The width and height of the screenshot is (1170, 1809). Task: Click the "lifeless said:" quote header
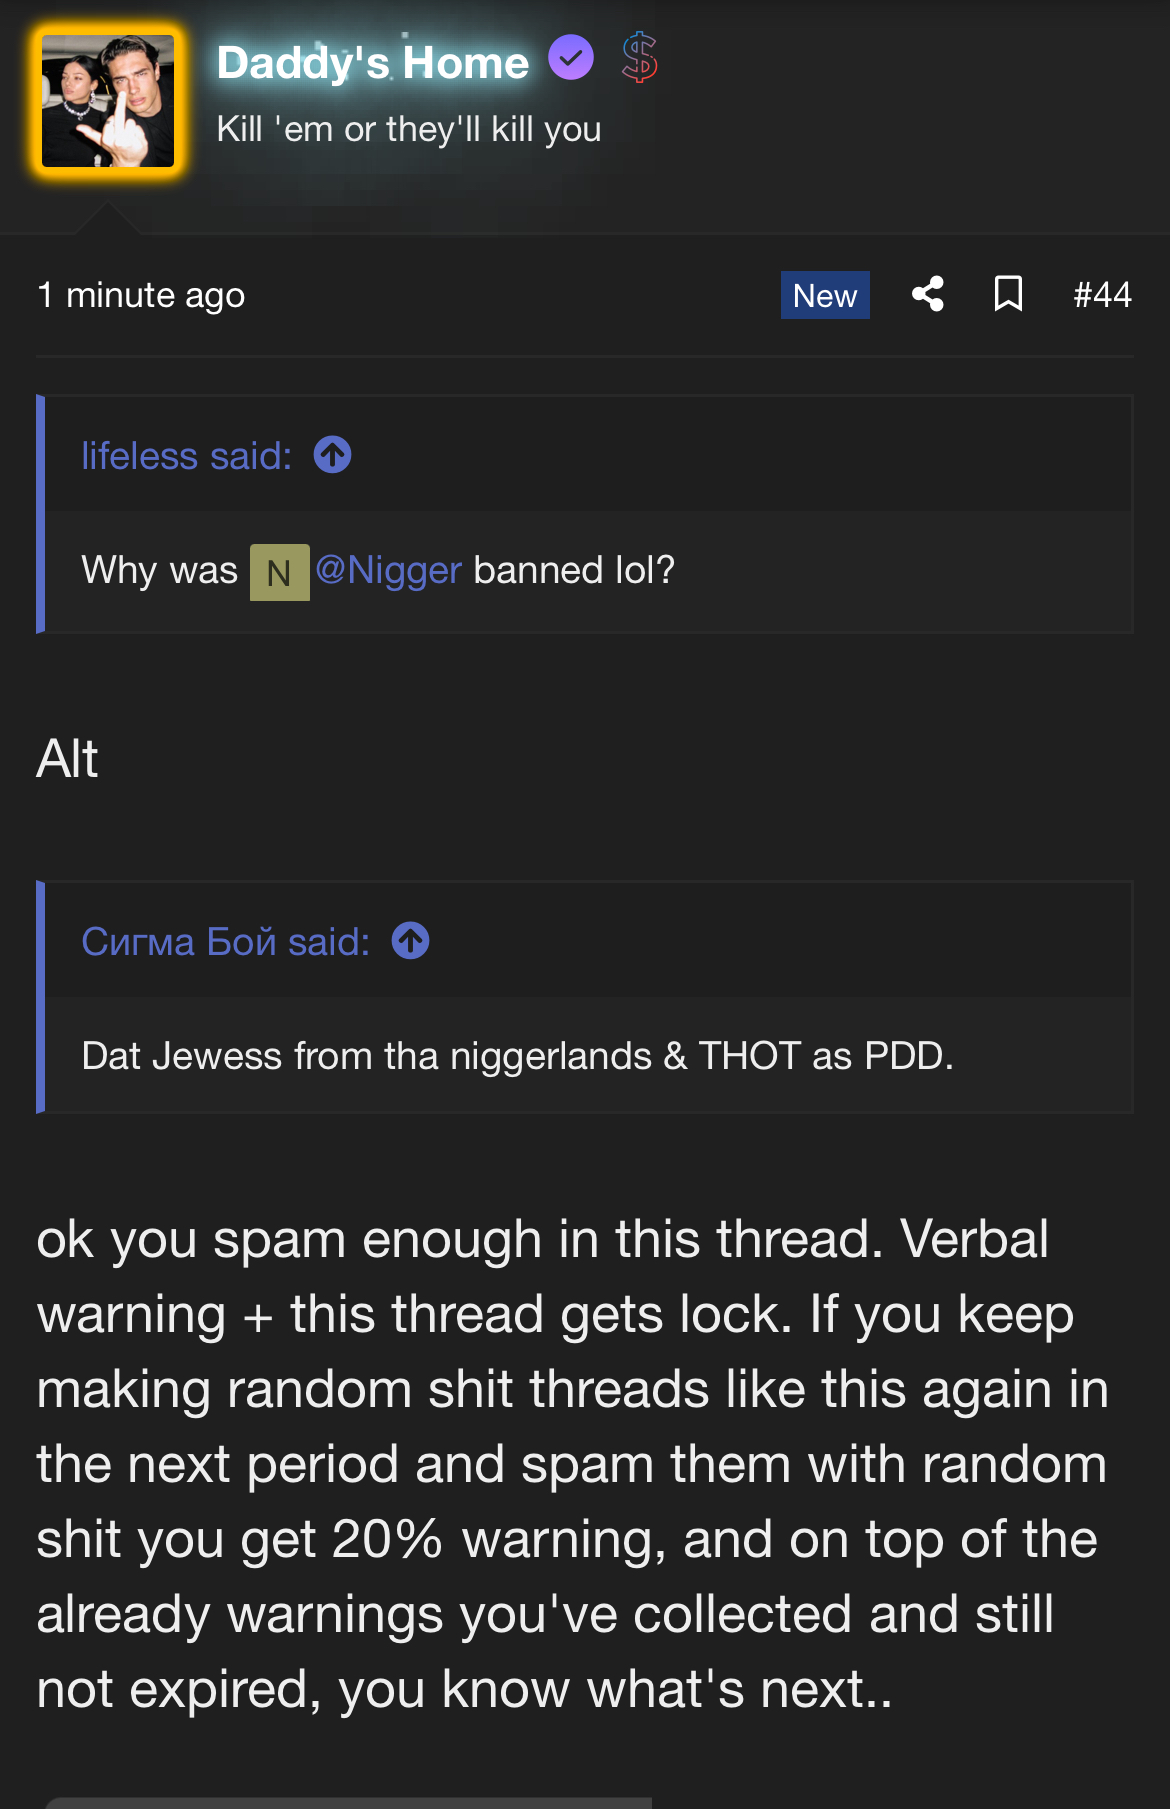pos(187,456)
